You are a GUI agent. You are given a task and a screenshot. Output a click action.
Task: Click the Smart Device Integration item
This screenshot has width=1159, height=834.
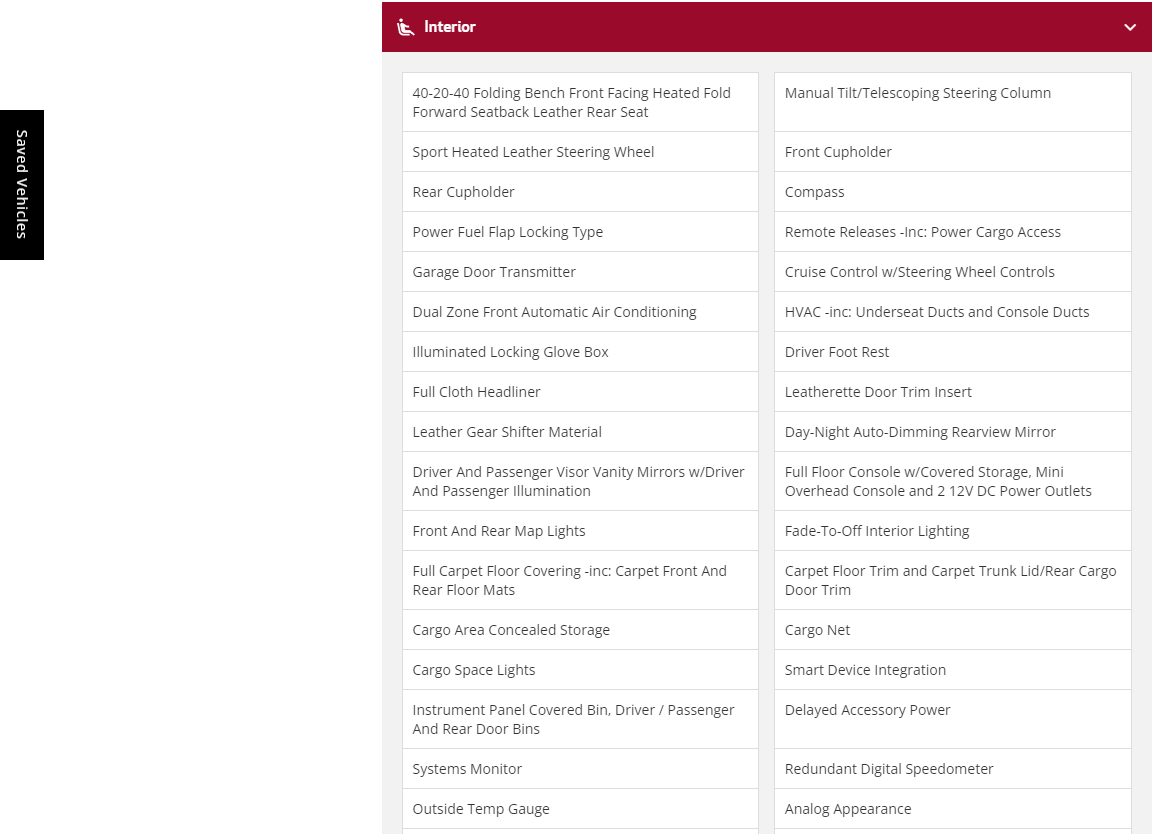[865, 670]
